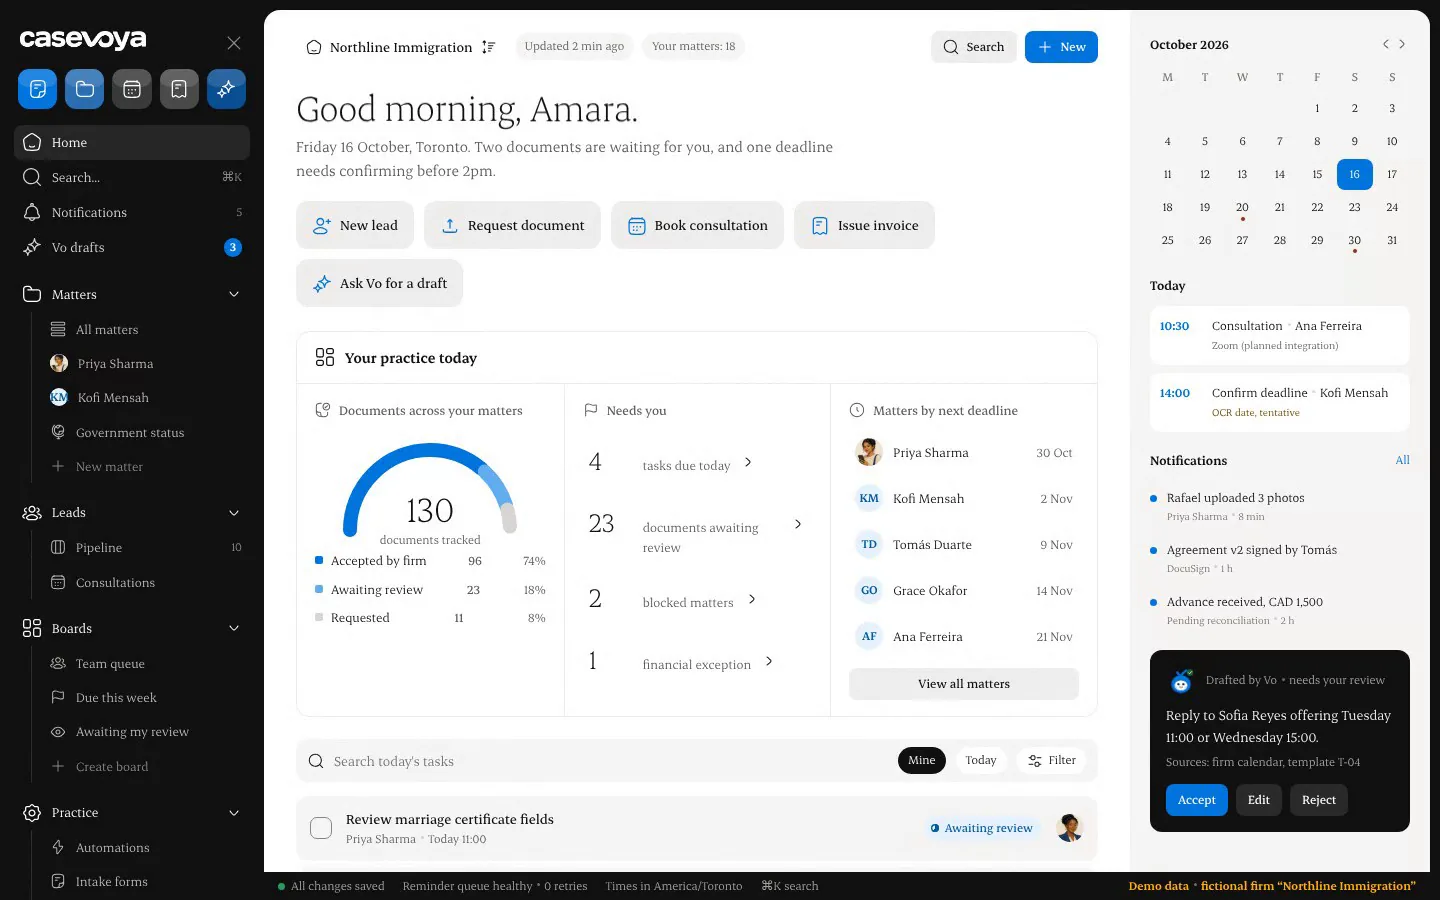Collapse the Practice section
The width and height of the screenshot is (1440, 900).
234,813
